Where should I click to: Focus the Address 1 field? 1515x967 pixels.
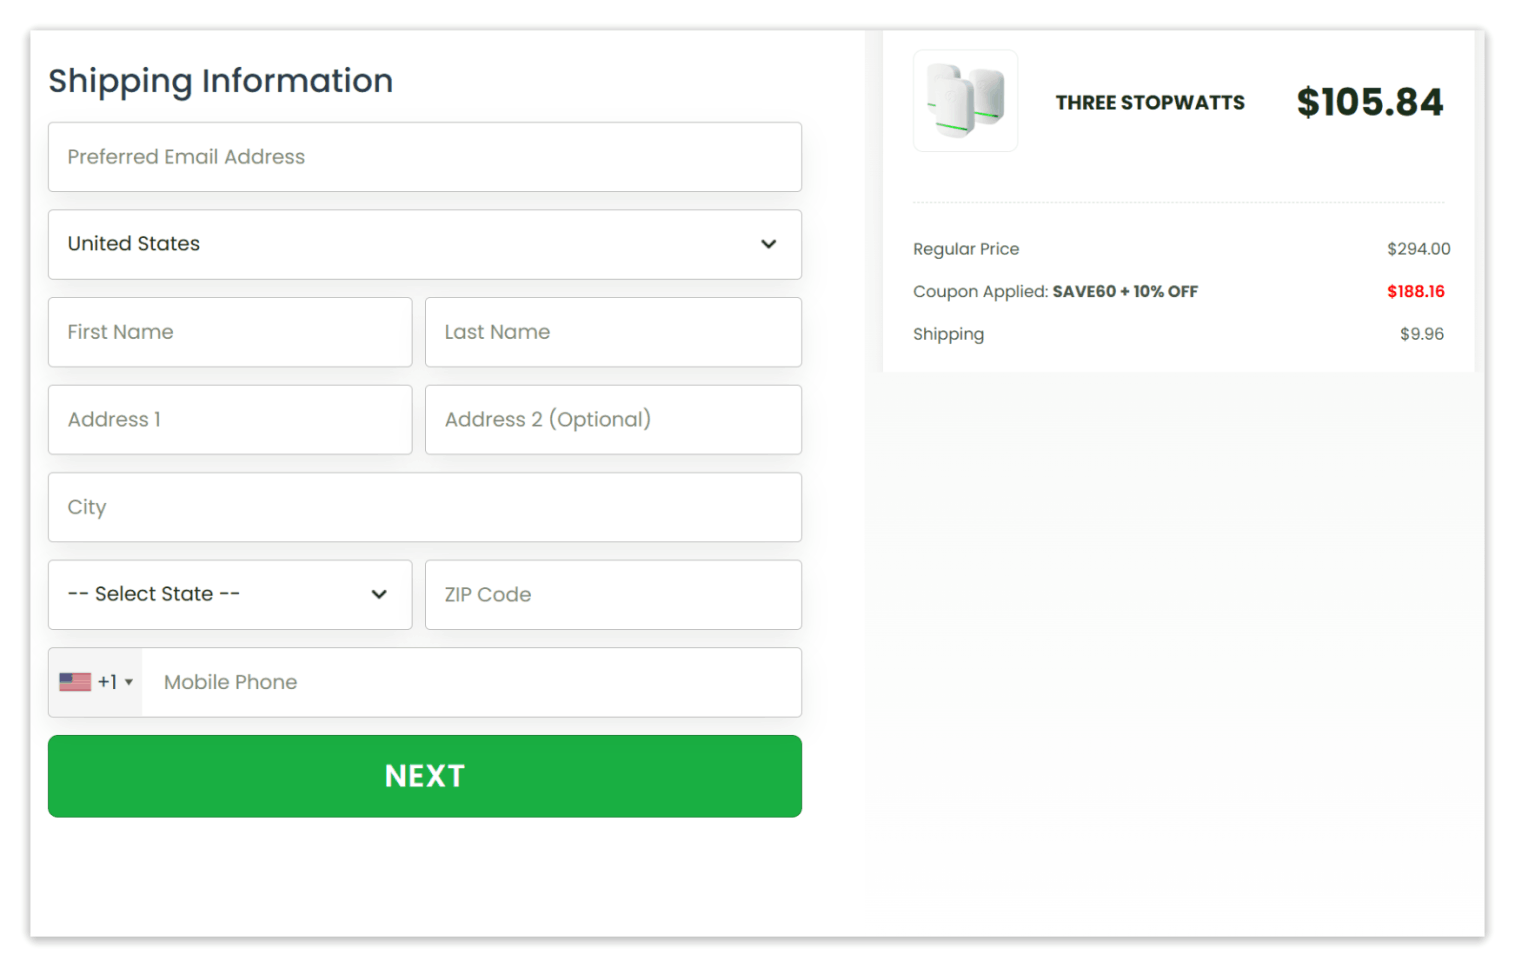[230, 420]
